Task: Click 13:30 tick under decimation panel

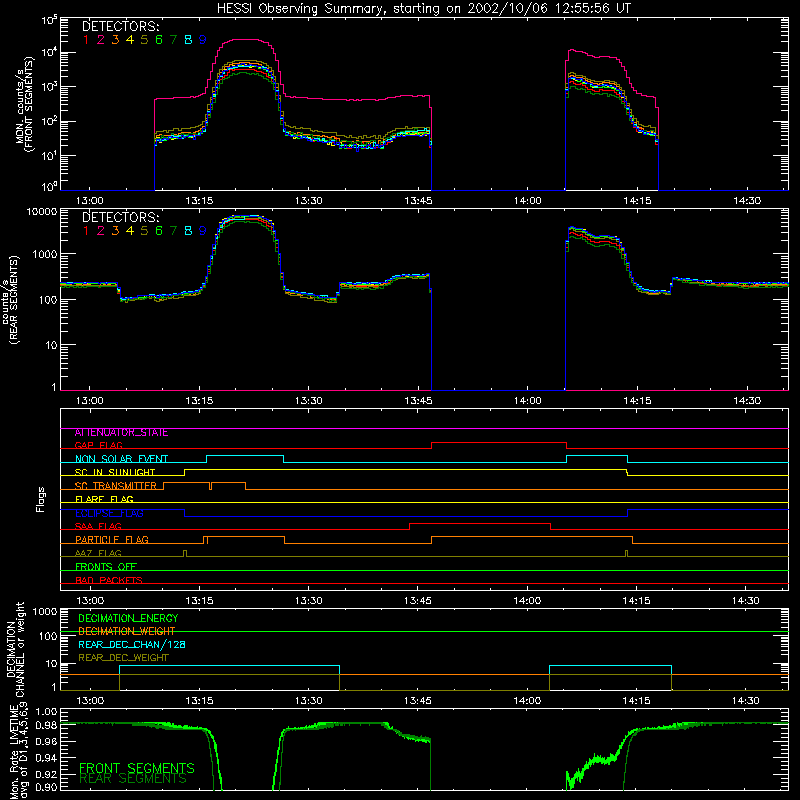Action: click(x=308, y=701)
